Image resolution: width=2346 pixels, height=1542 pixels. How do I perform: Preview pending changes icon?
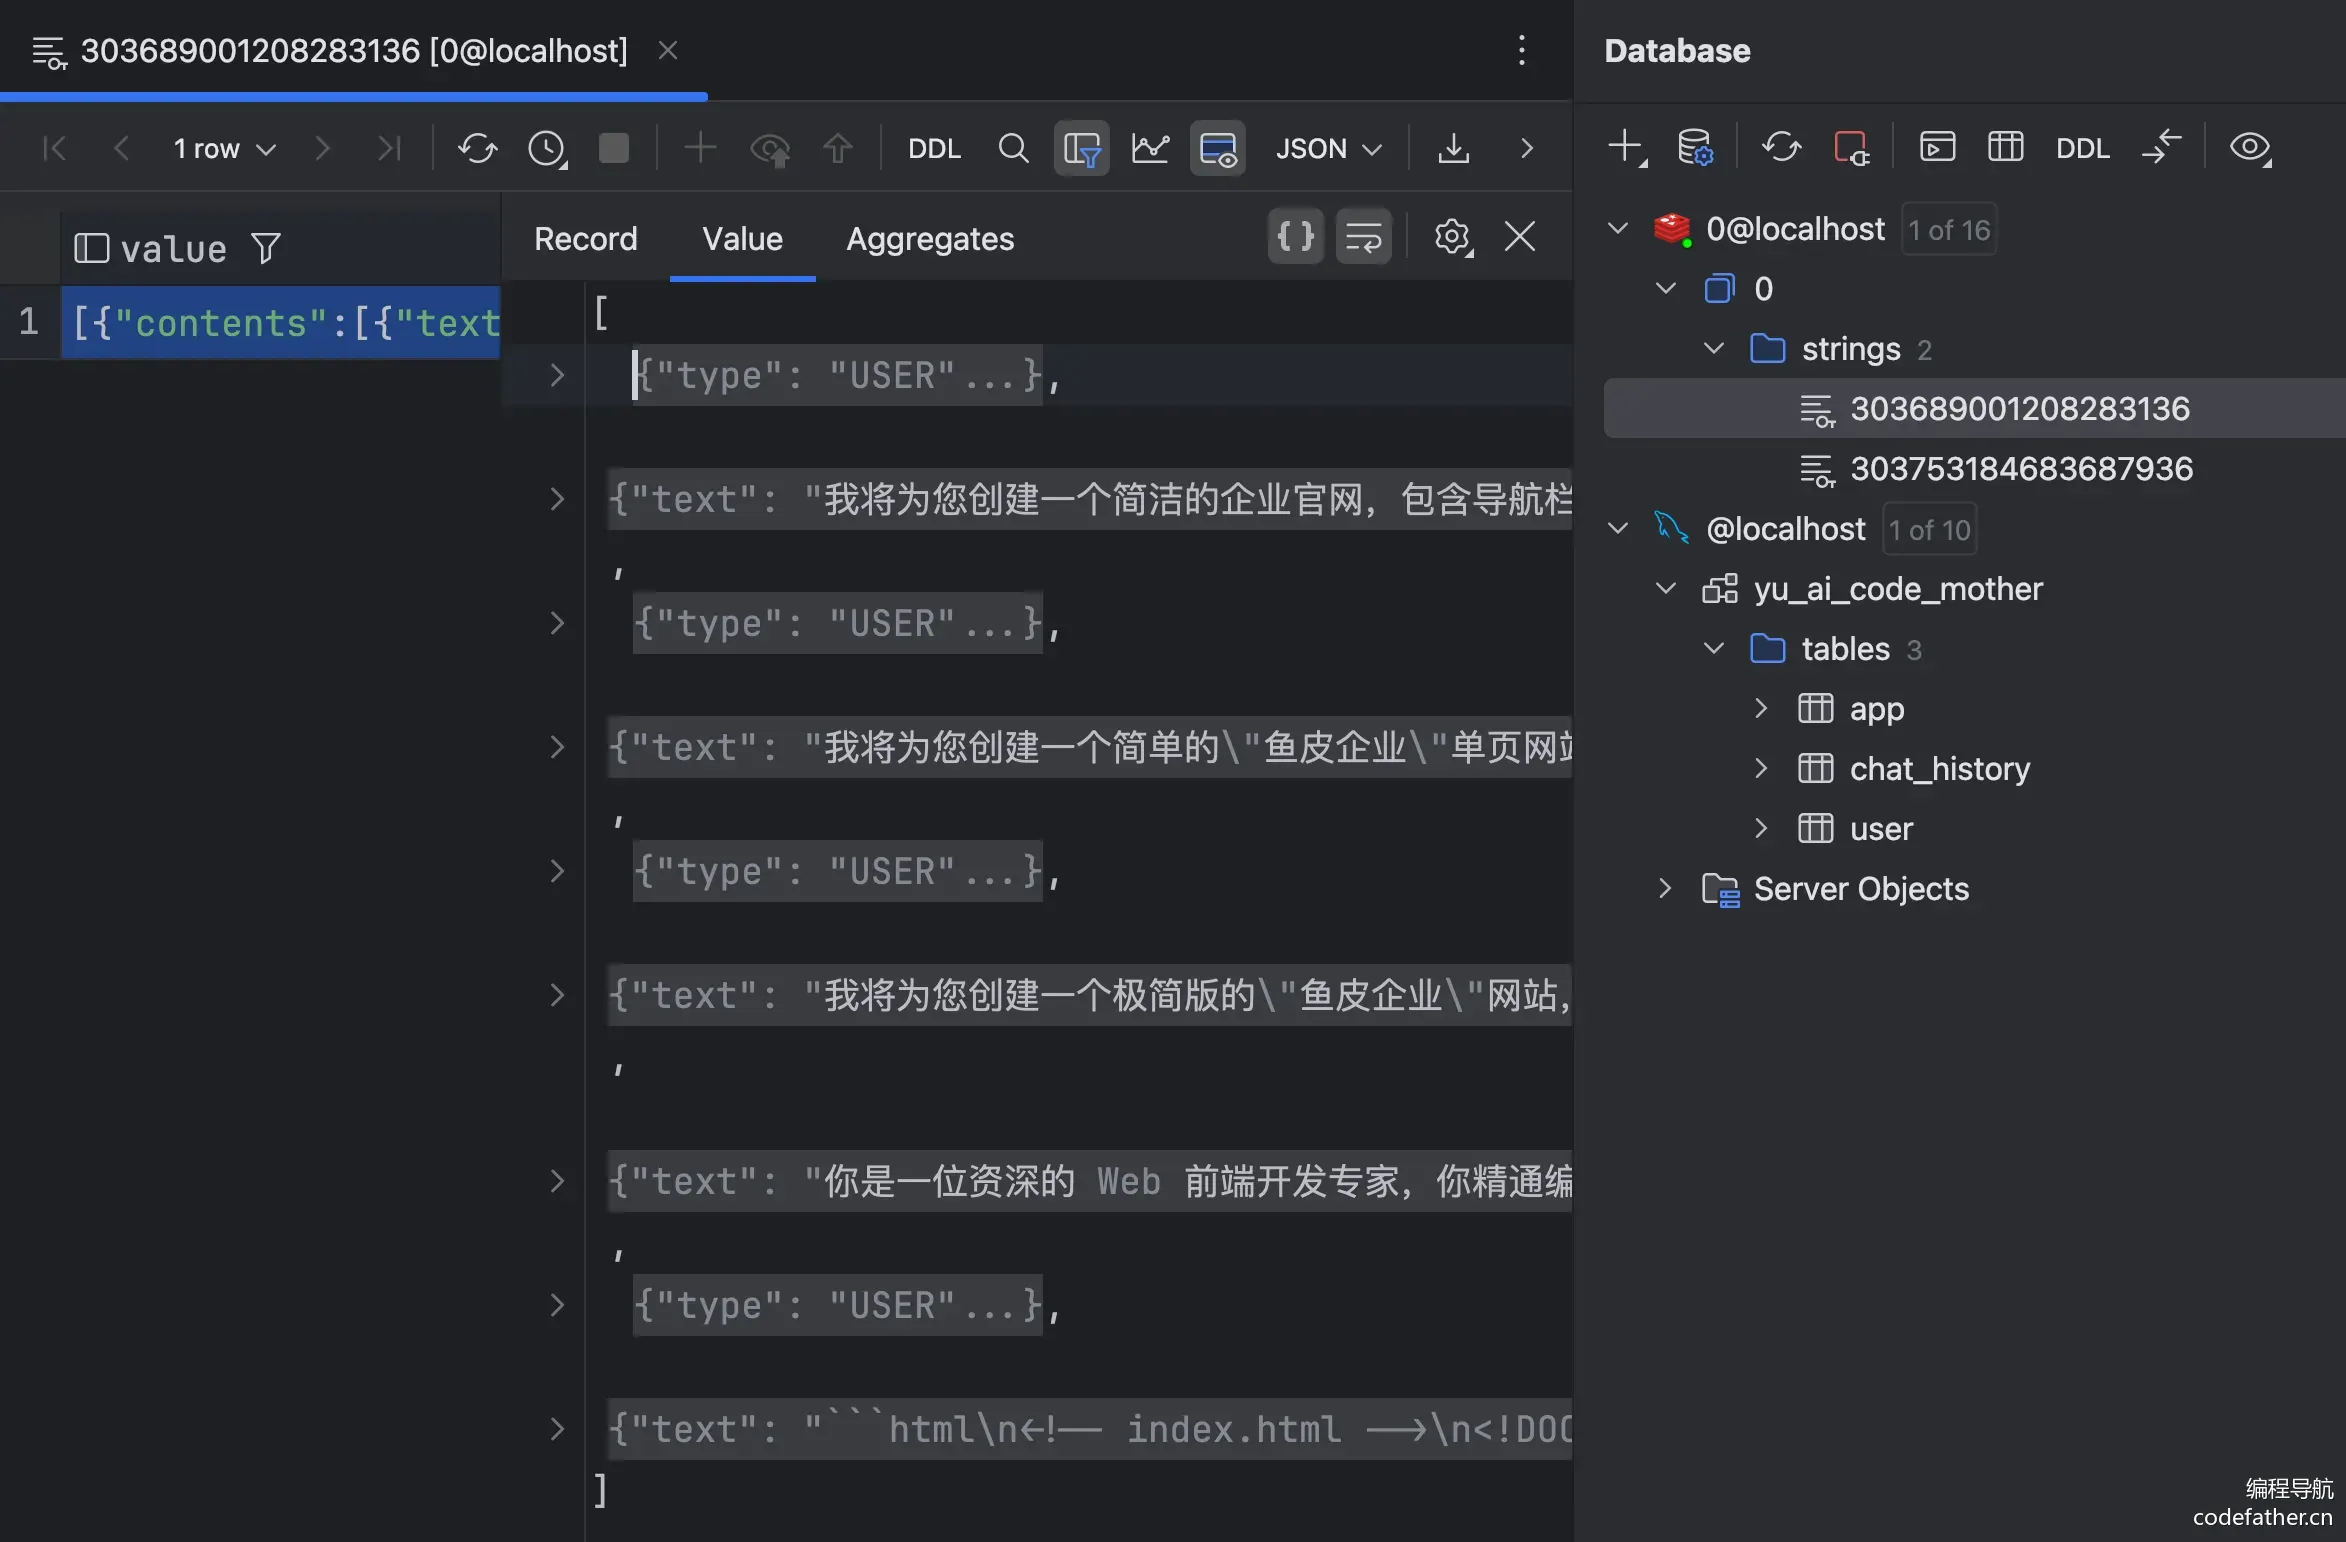click(x=769, y=149)
